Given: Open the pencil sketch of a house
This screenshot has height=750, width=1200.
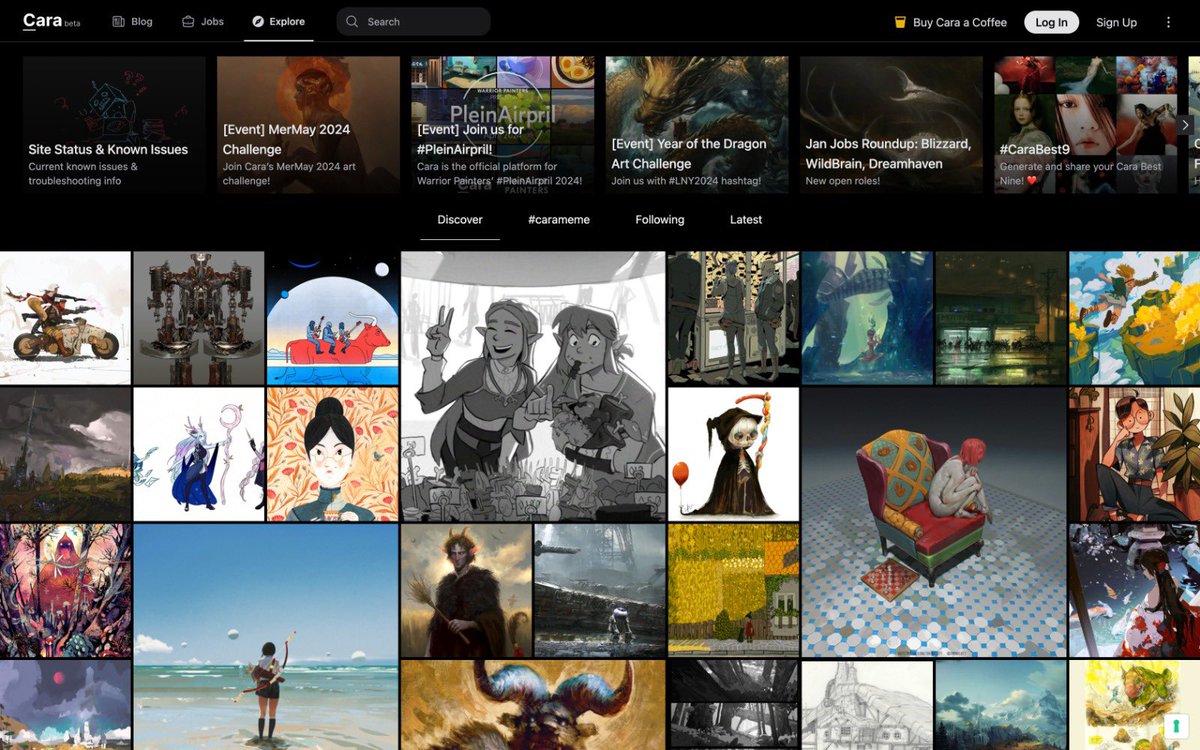Looking at the screenshot, I should click(x=867, y=705).
